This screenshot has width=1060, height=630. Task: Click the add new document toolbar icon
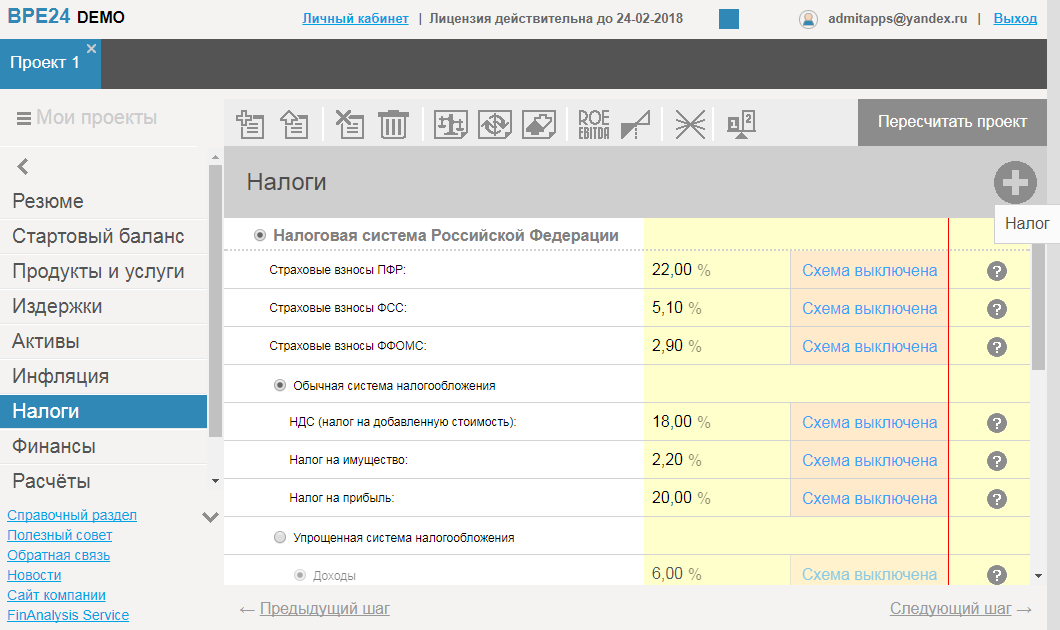click(x=250, y=124)
